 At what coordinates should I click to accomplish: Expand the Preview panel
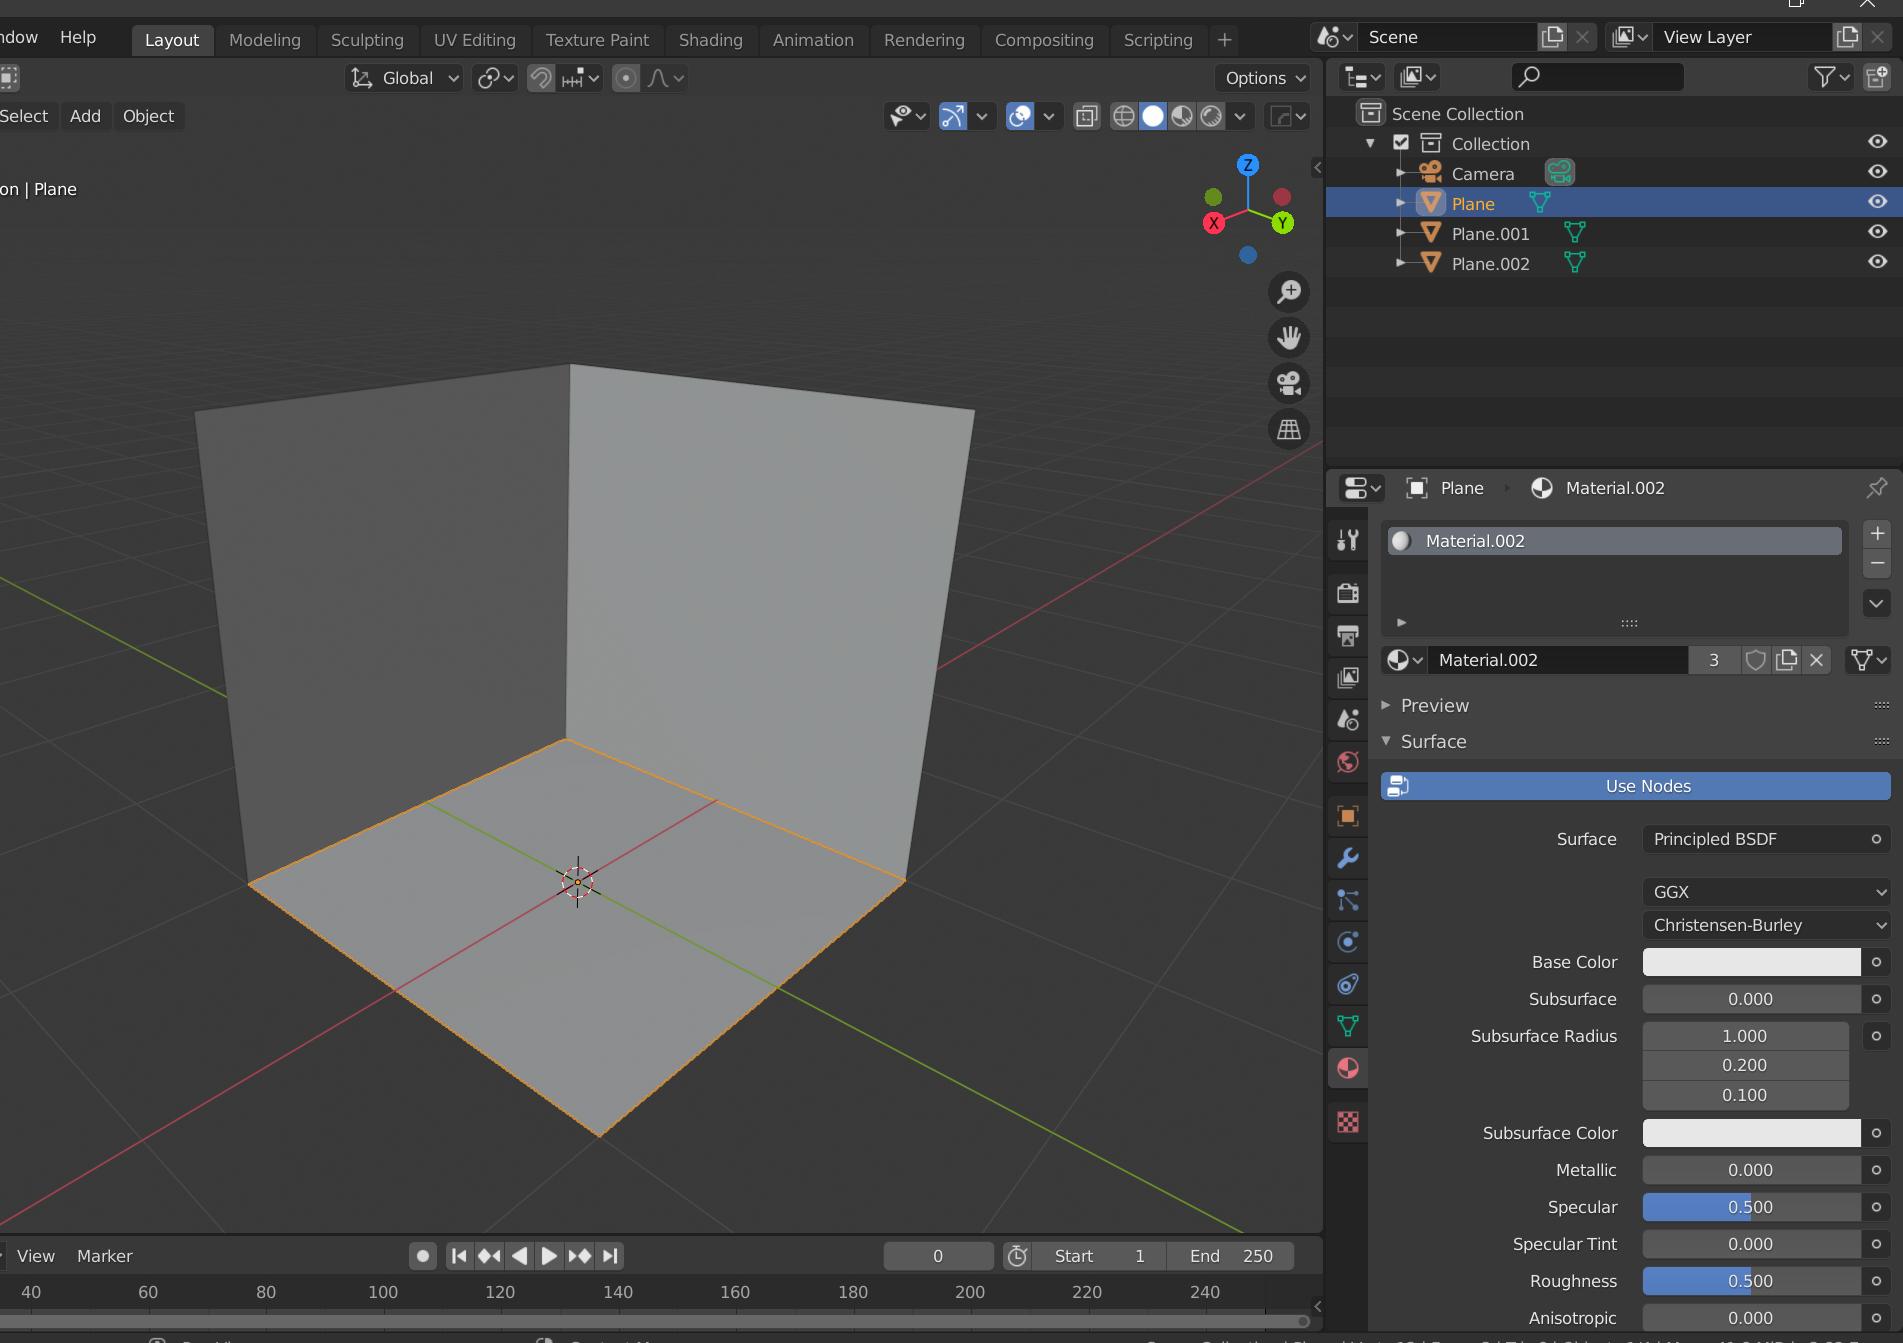click(1435, 705)
